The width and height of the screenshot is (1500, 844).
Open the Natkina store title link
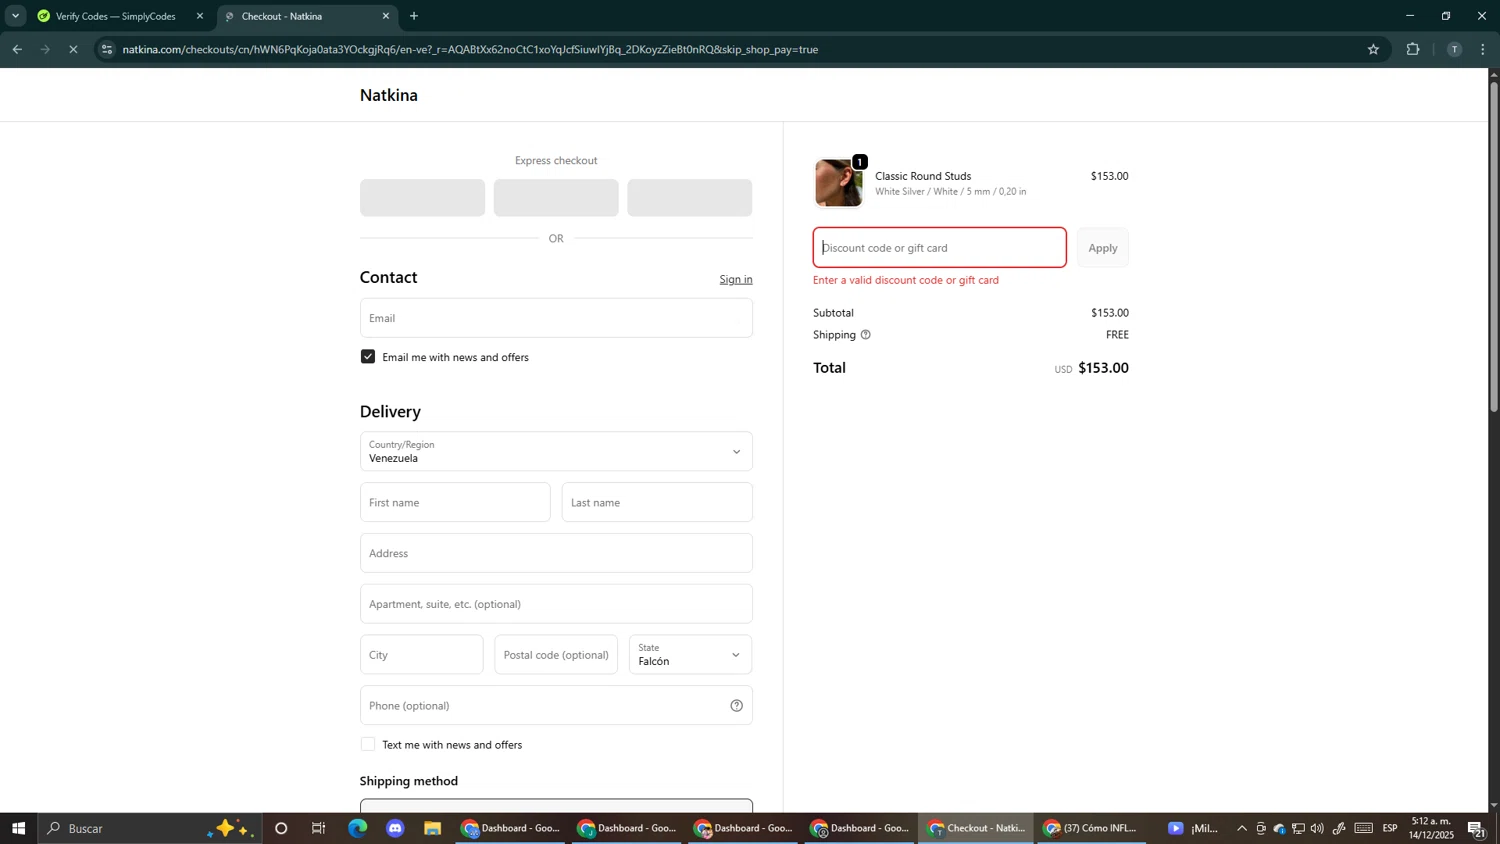[x=389, y=95]
